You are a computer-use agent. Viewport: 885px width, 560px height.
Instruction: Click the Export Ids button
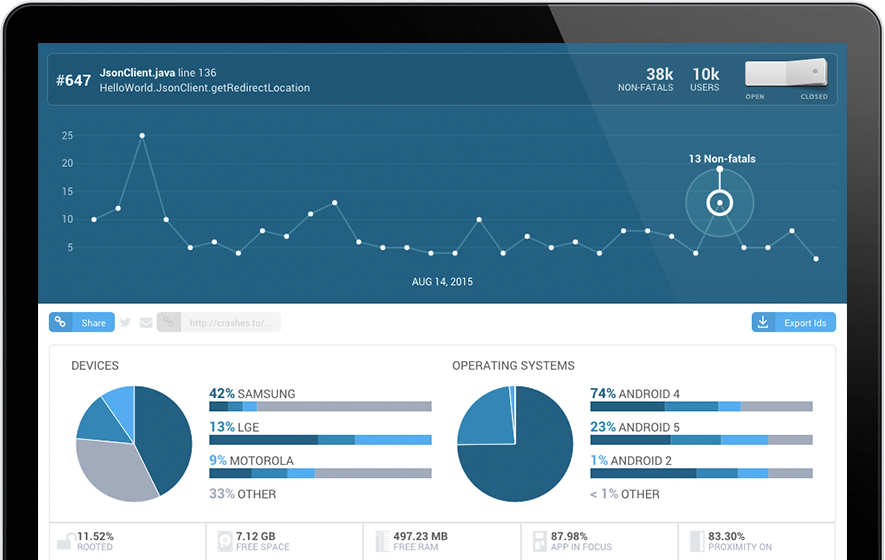pyautogui.click(x=794, y=322)
